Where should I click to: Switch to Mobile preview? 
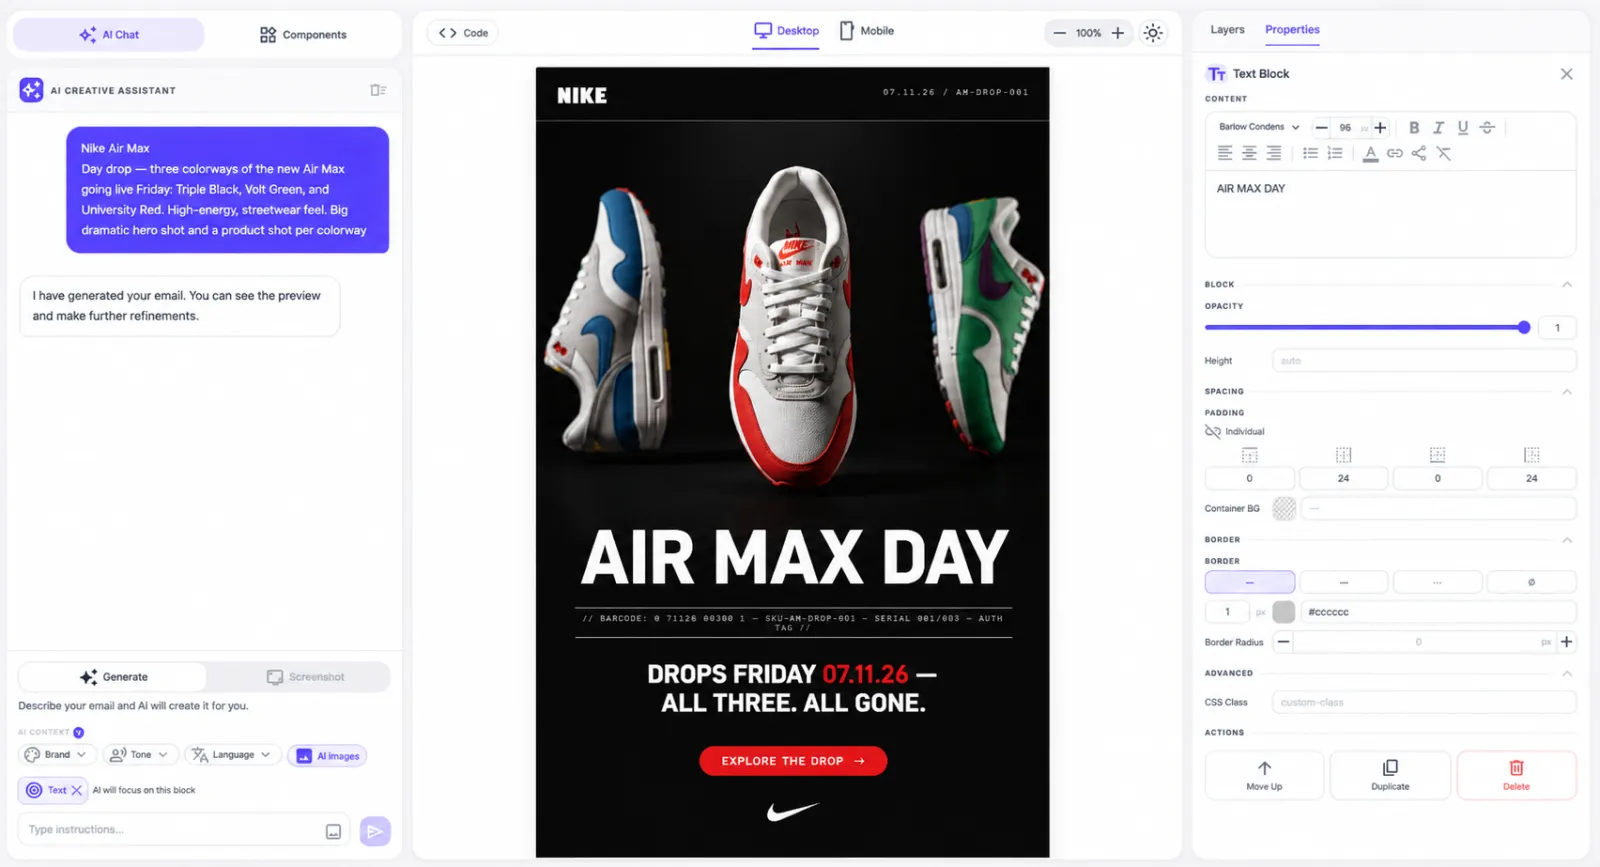pyautogui.click(x=866, y=31)
